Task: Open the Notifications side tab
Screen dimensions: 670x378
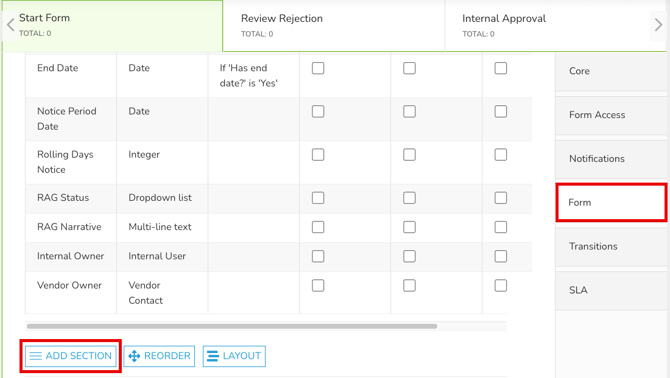Action: 611,158
